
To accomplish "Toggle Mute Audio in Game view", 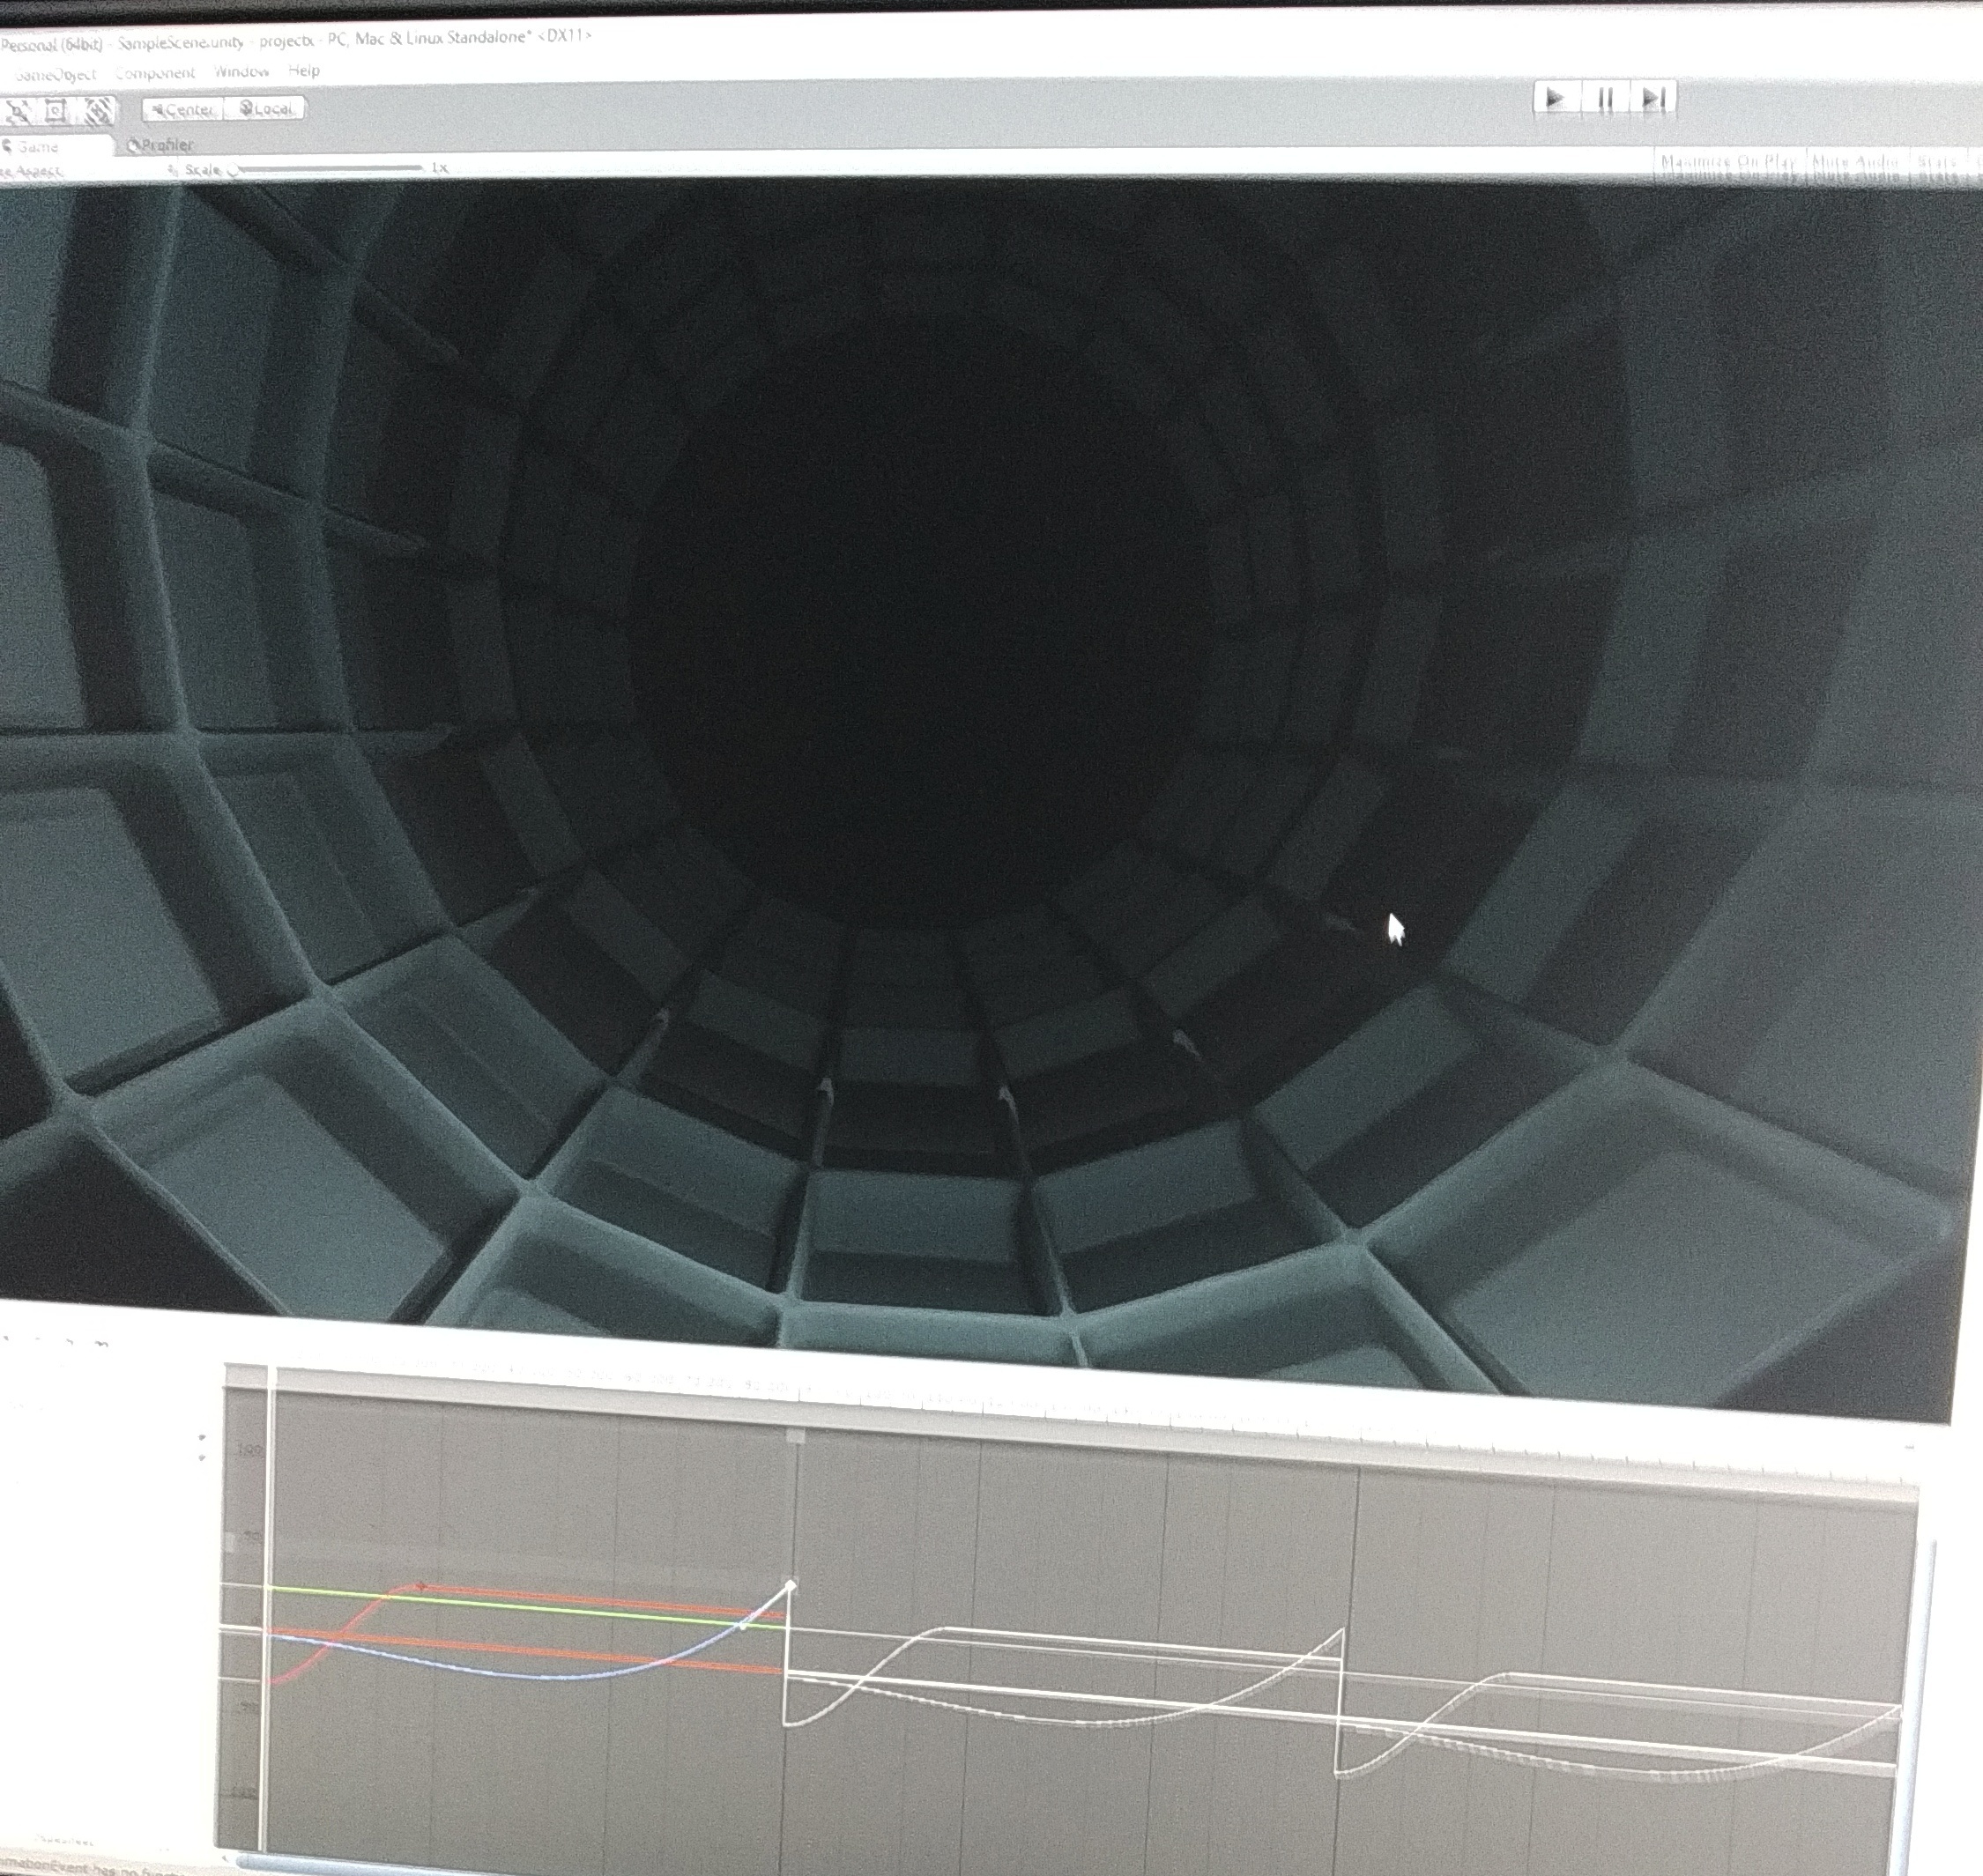I will click(x=1856, y=162).
